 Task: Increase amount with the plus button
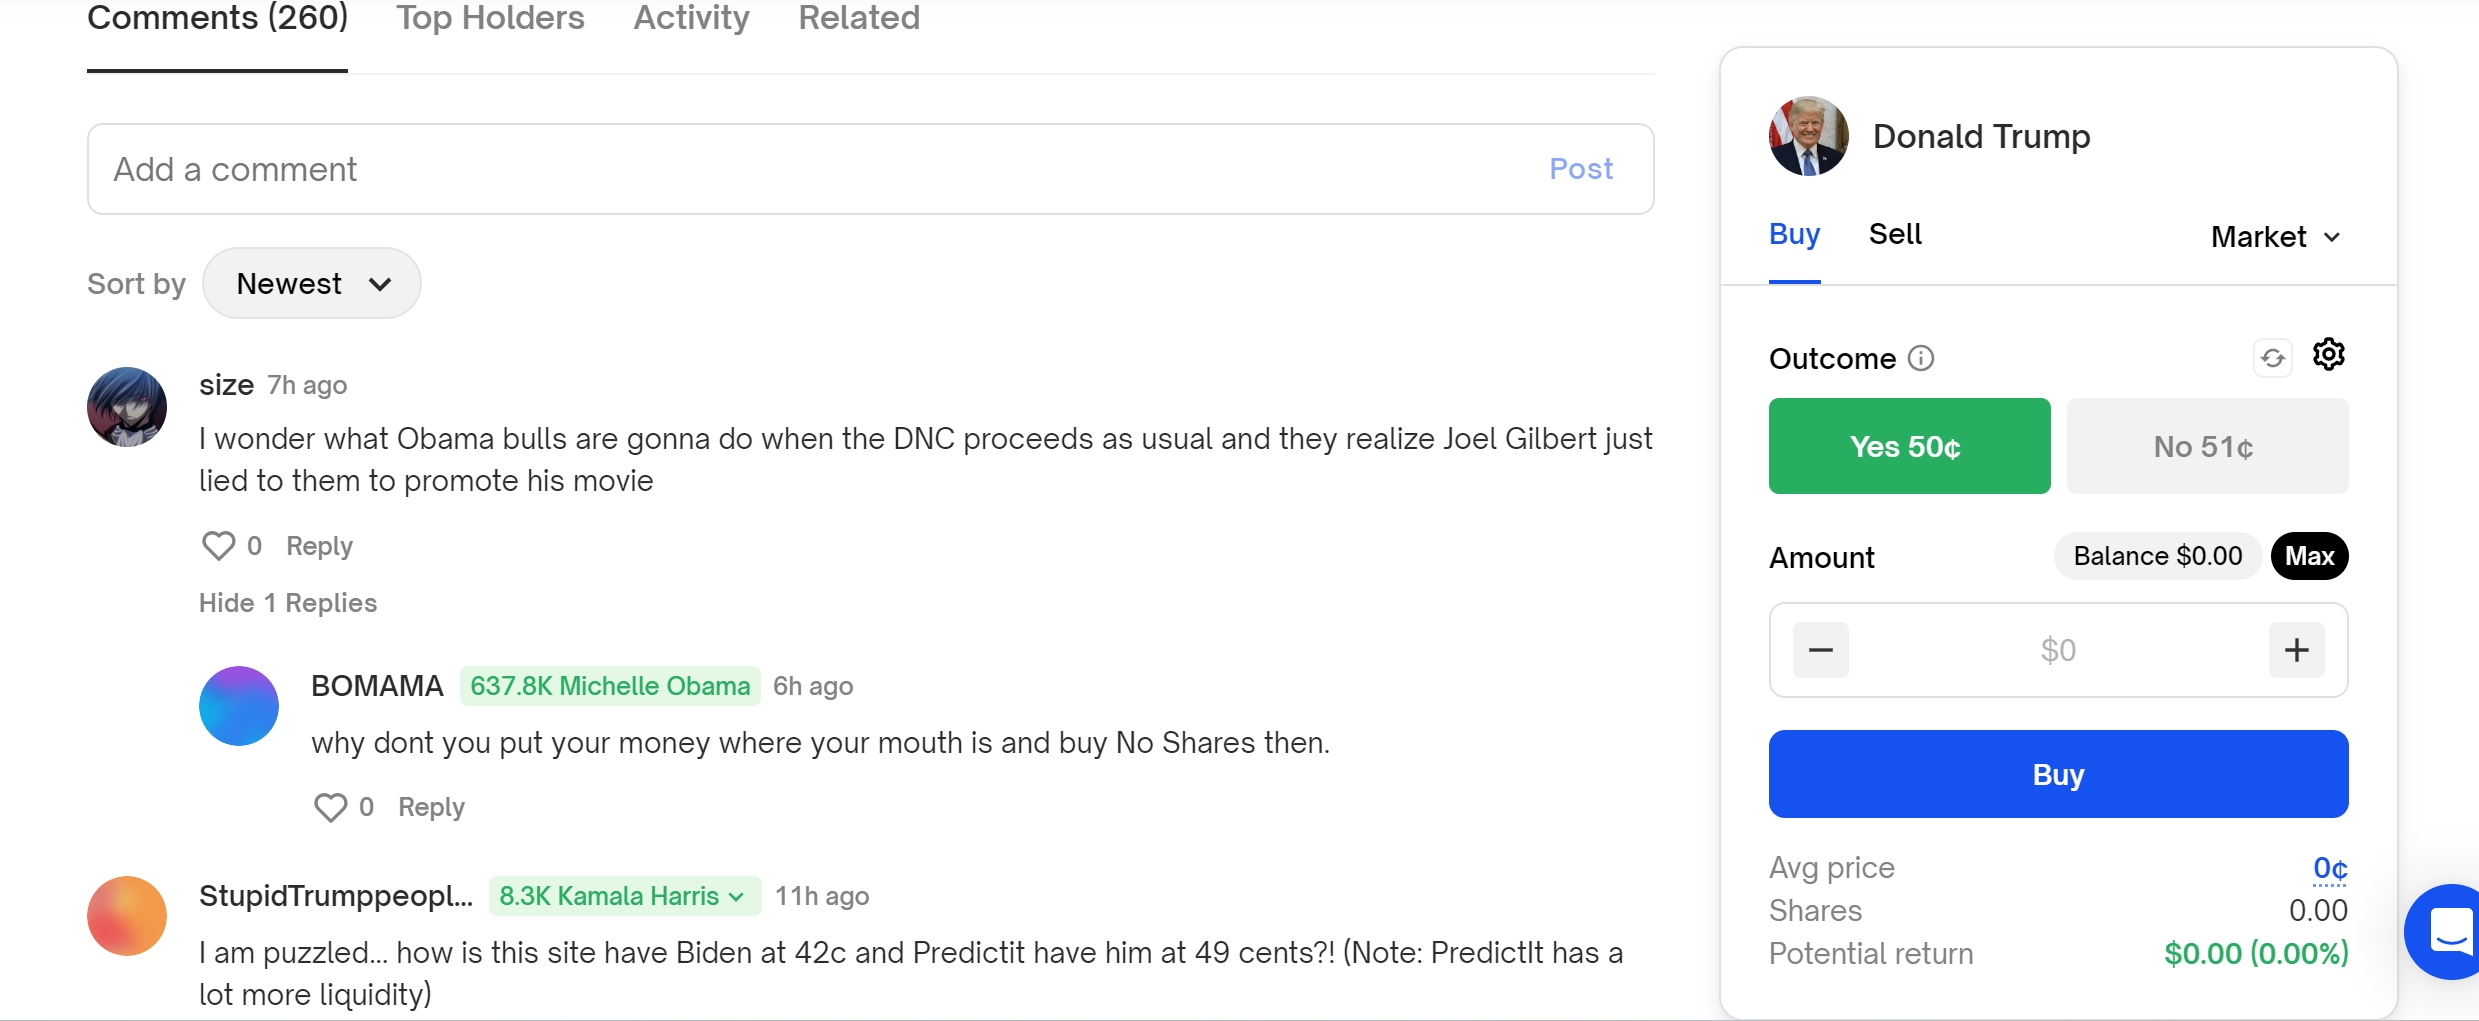(x=2296, y=650)
